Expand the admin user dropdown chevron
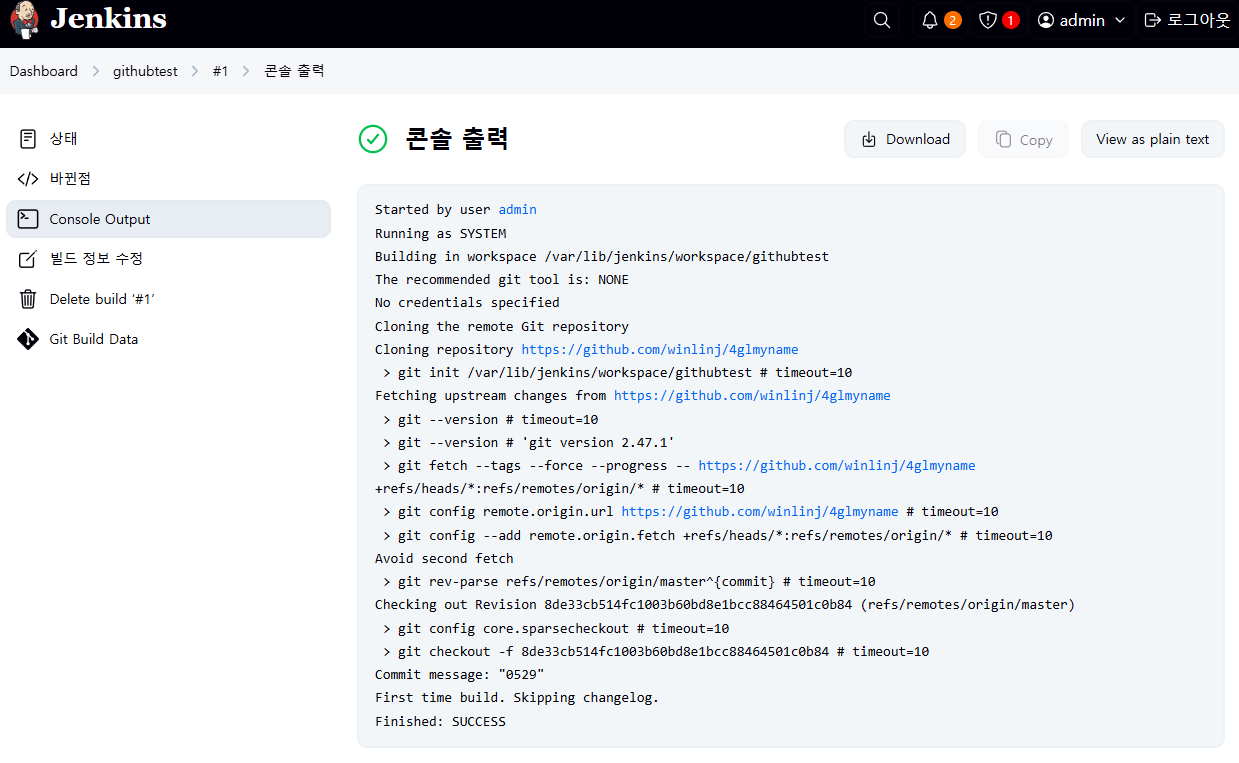This screenshot has width=1239, height=763. point(1120,20)
